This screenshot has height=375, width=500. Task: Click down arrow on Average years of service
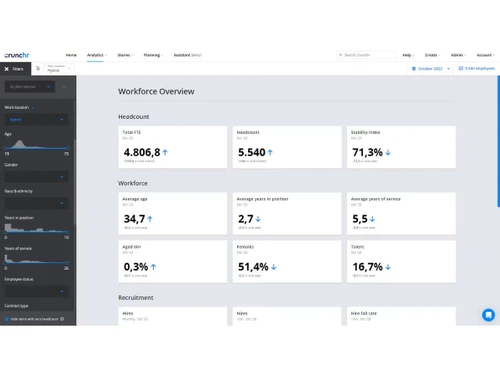click(x=372, y=219)
